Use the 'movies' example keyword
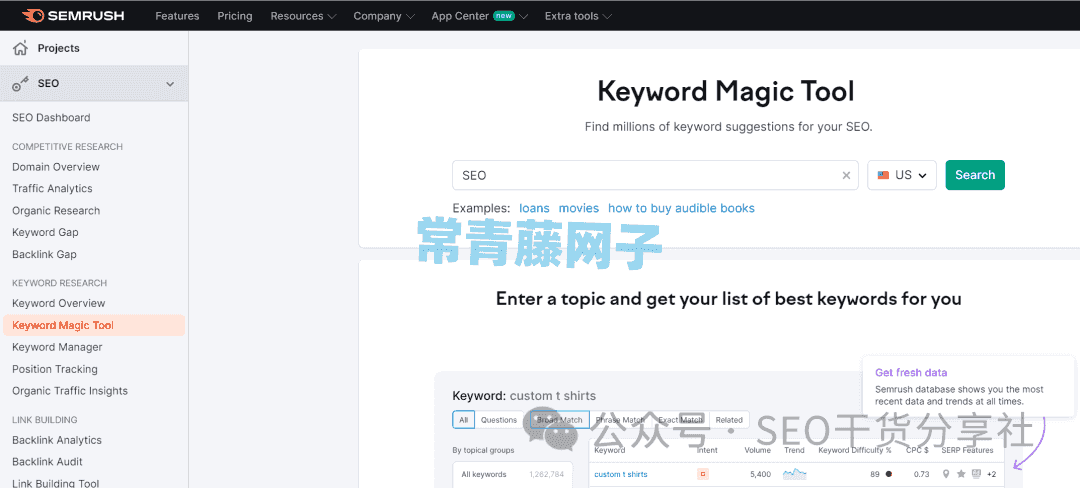Viewport: 1080px width, 488px height. (x=579, y=208)
